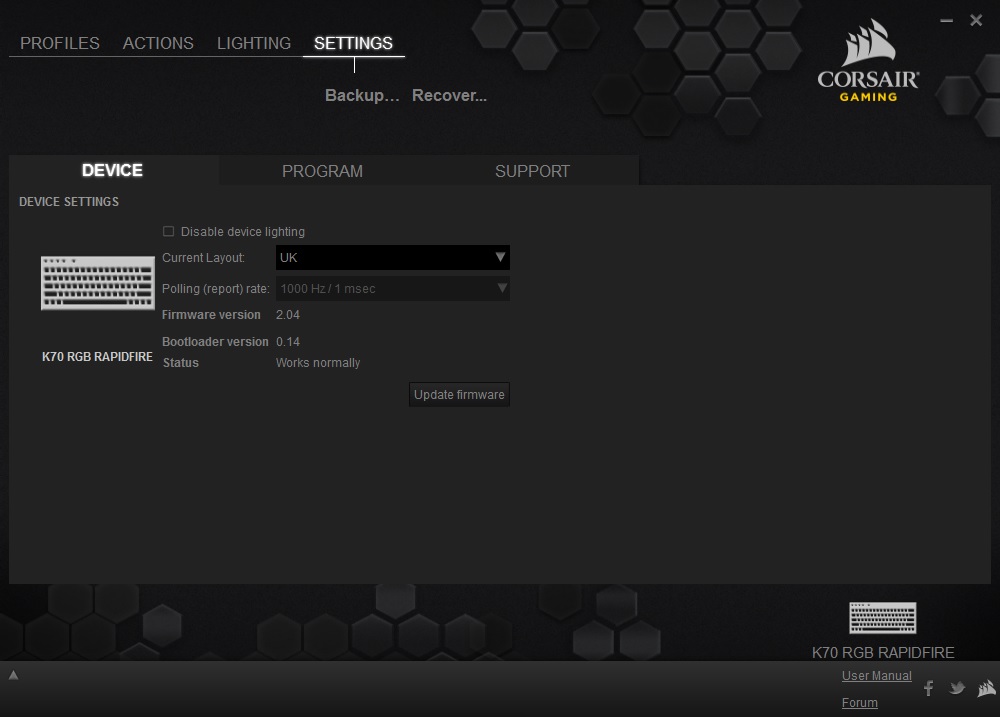Switch to the PROFILES tab
This screenshot has height=717, width=1000.
click(60, 43)
